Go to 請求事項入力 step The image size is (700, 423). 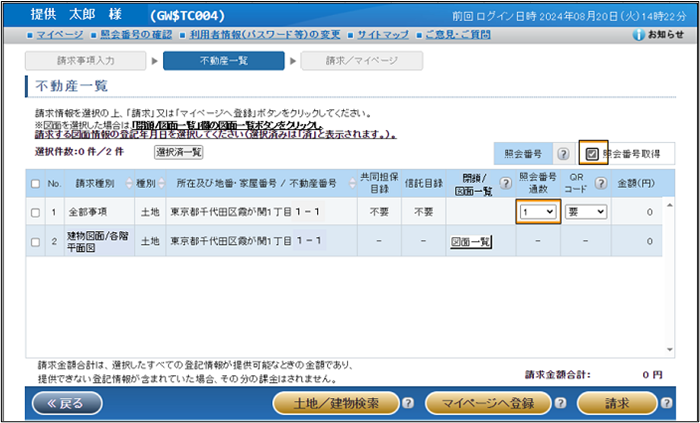coord(85,61)
